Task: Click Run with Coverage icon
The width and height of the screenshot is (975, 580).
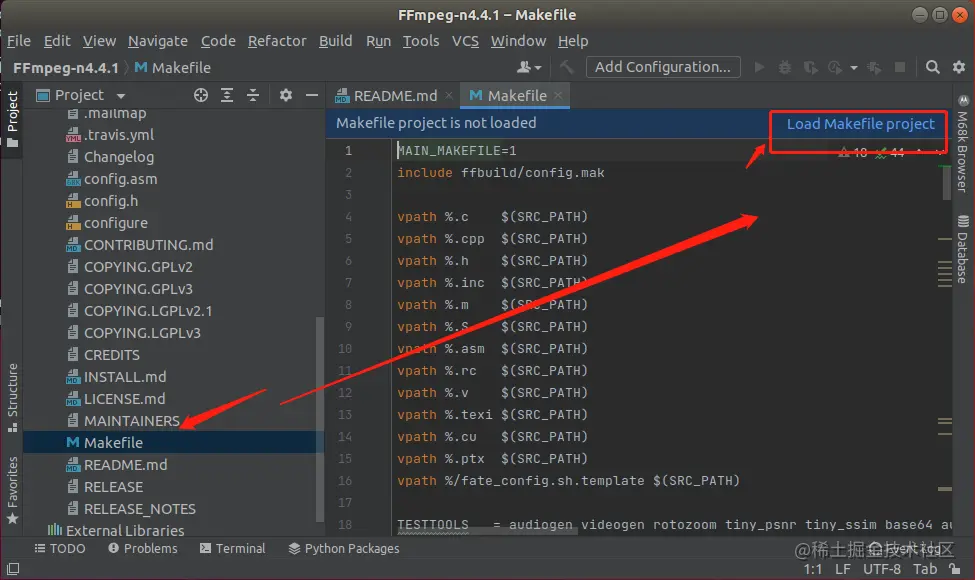Action: coord(810,67)
